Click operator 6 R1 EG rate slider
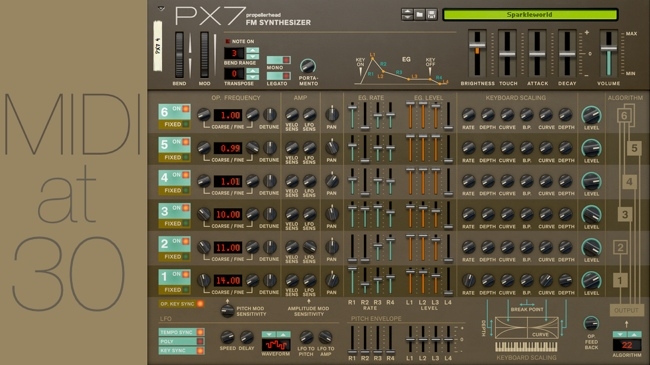Screen dimensions: 650x365 coord(352,116)
